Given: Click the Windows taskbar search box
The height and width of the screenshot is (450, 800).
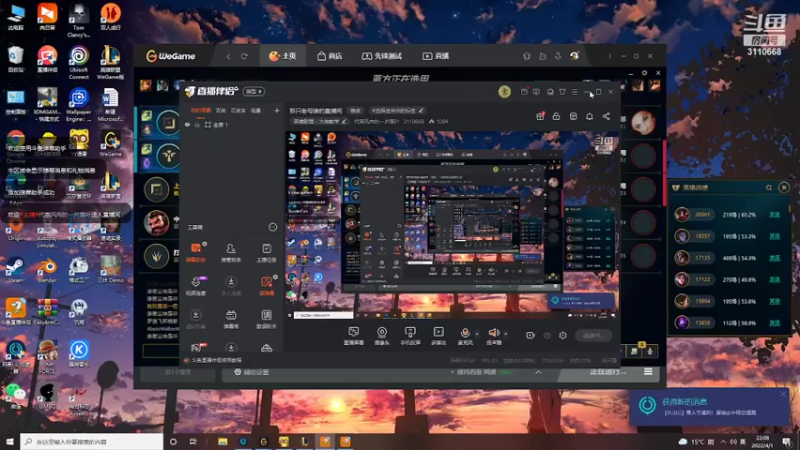Looking at the screenshot, I should tap(92, 441).
